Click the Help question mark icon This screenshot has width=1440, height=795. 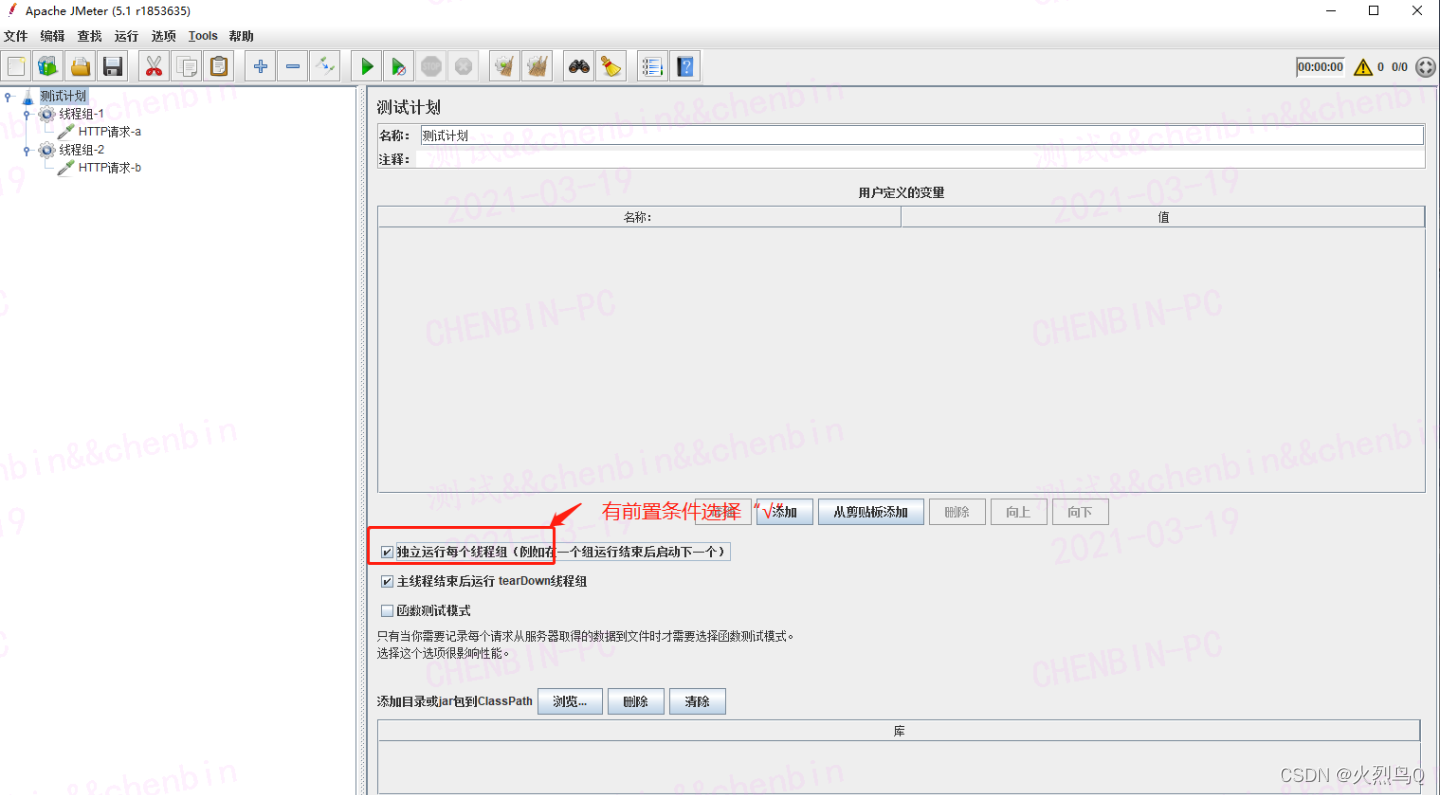pos(684,67)
